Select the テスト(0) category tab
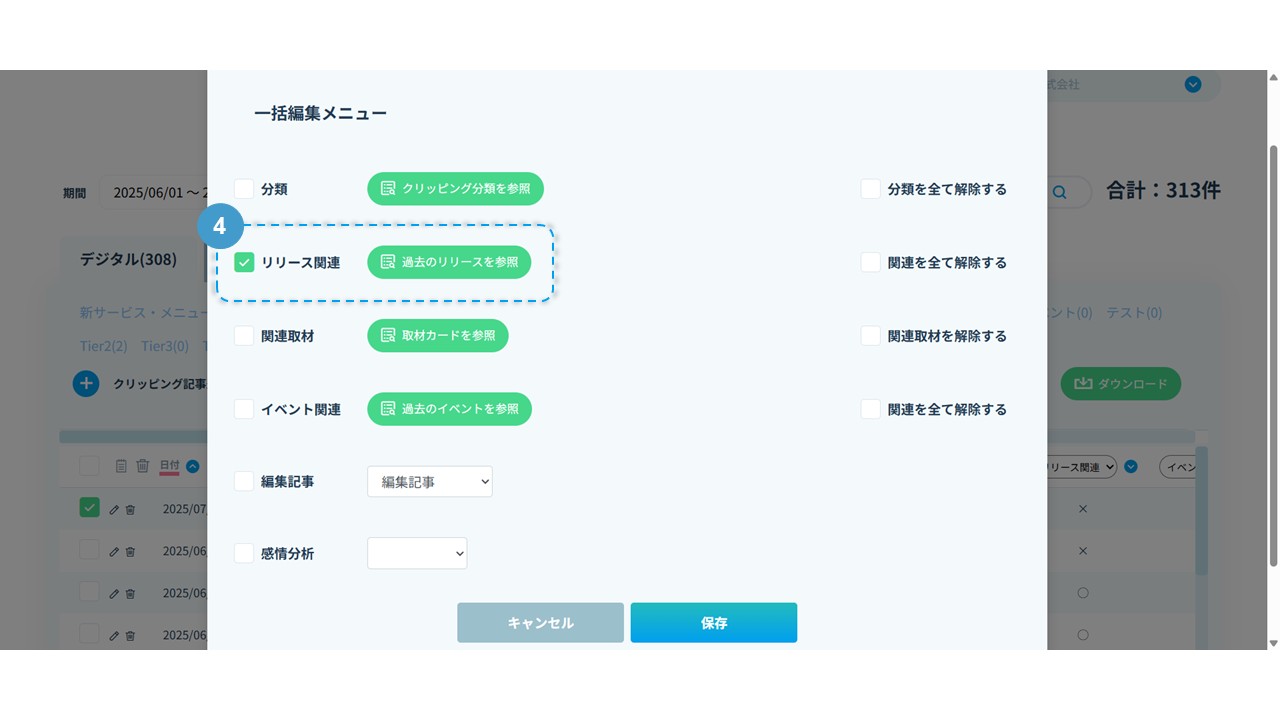The width and height of the screenshot is (1280, 720). pos(1134,313)
